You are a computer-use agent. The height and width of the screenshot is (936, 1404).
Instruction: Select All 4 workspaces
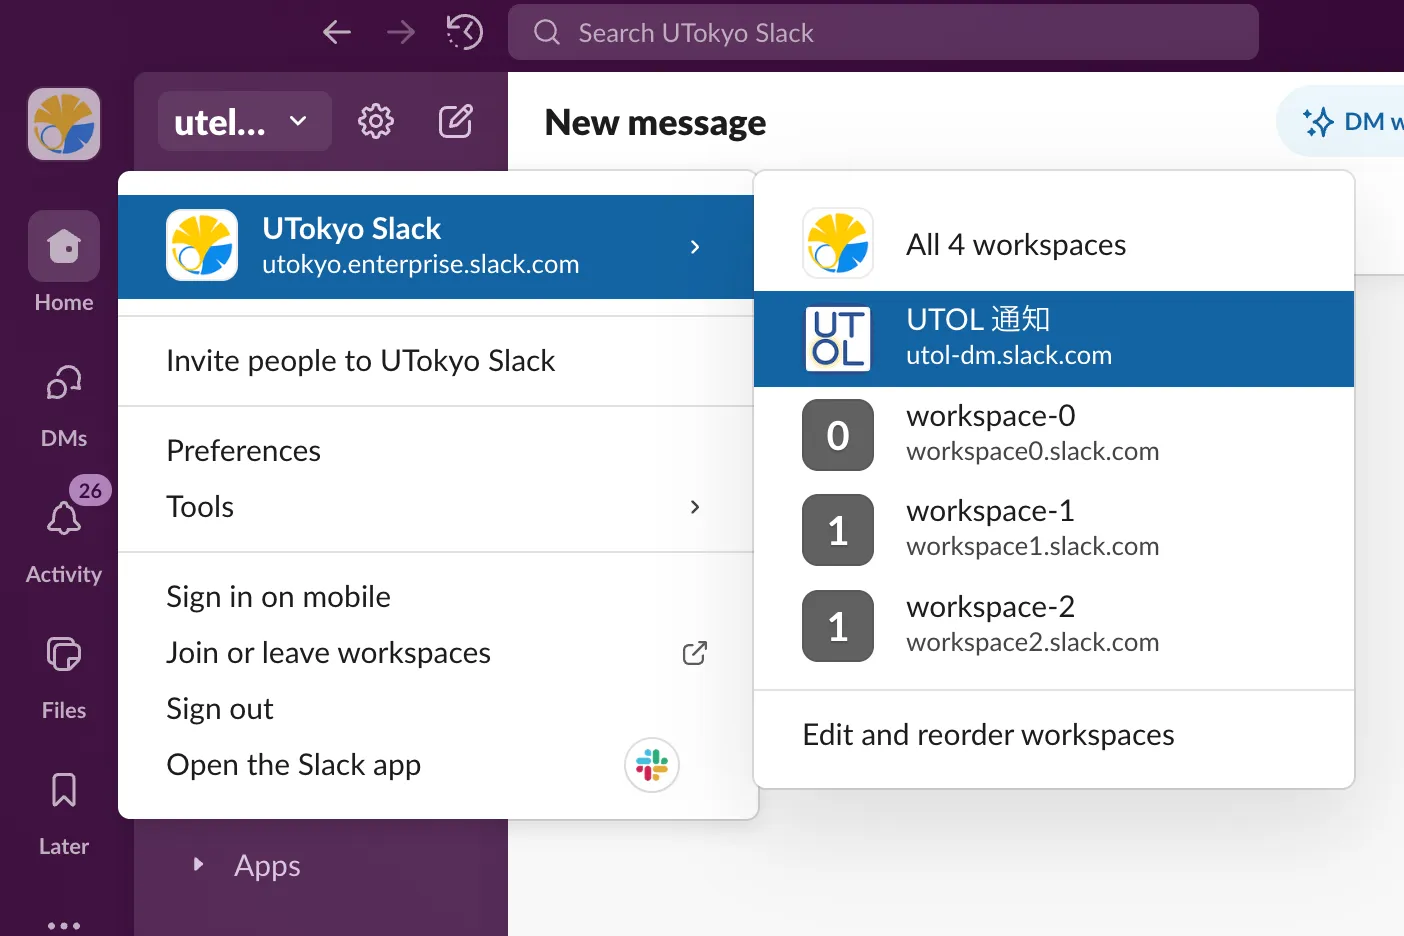[x=1015, y=245]
